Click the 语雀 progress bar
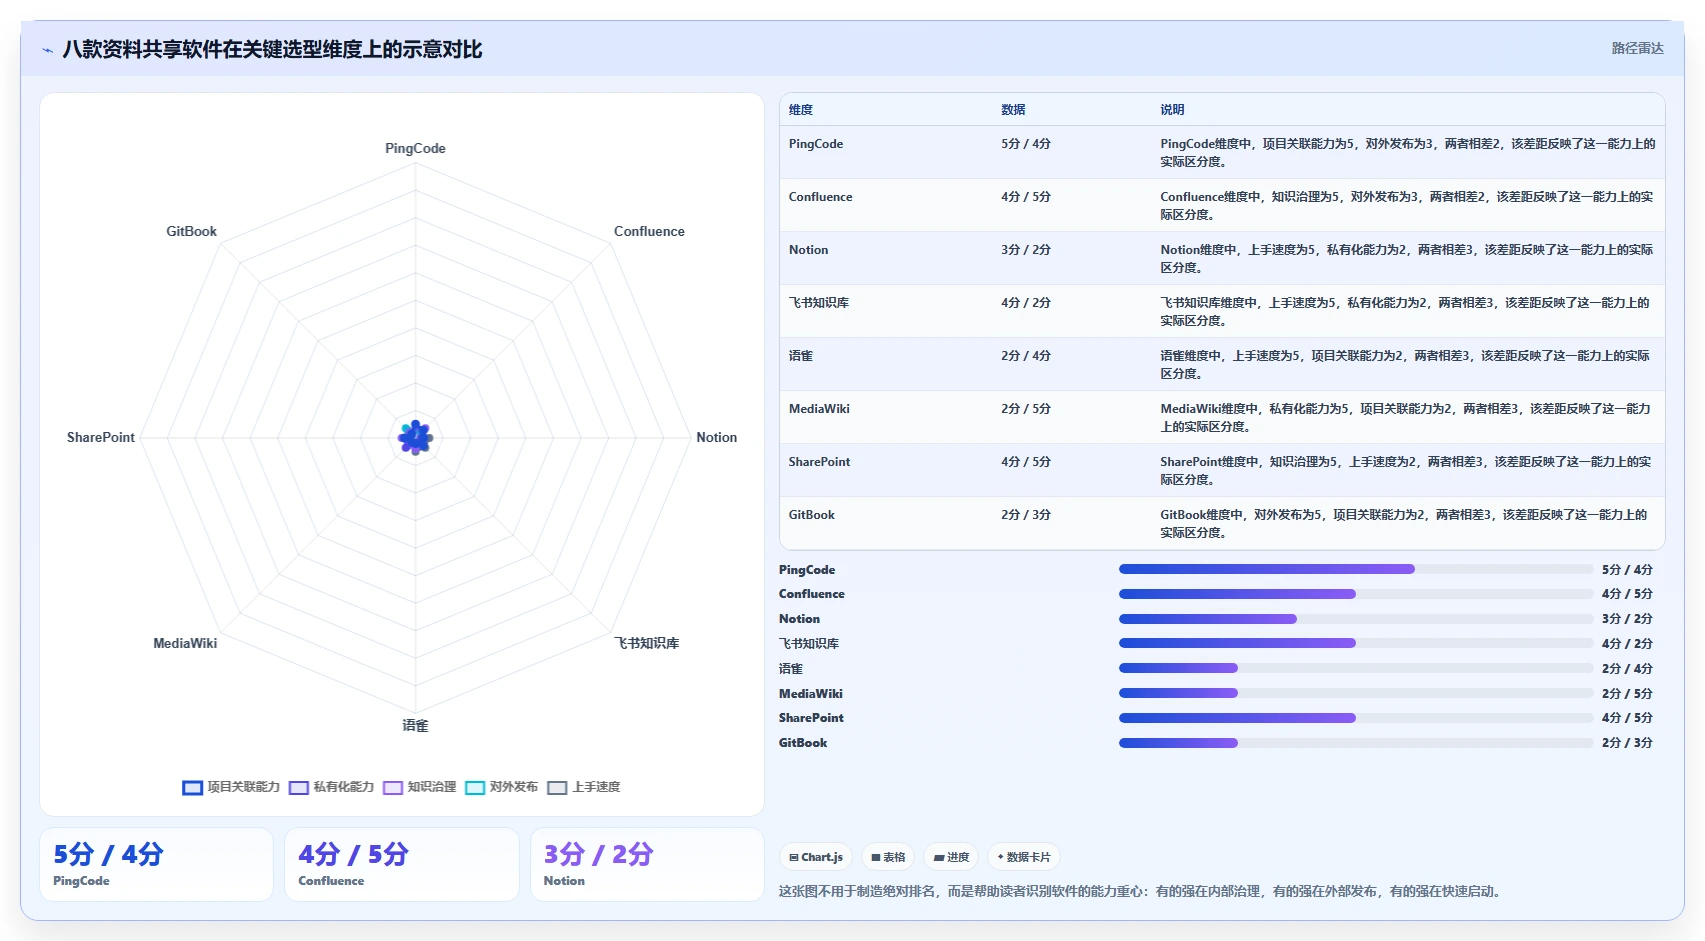This screenshot has height=941, width=1705. tap(1355, 668)
